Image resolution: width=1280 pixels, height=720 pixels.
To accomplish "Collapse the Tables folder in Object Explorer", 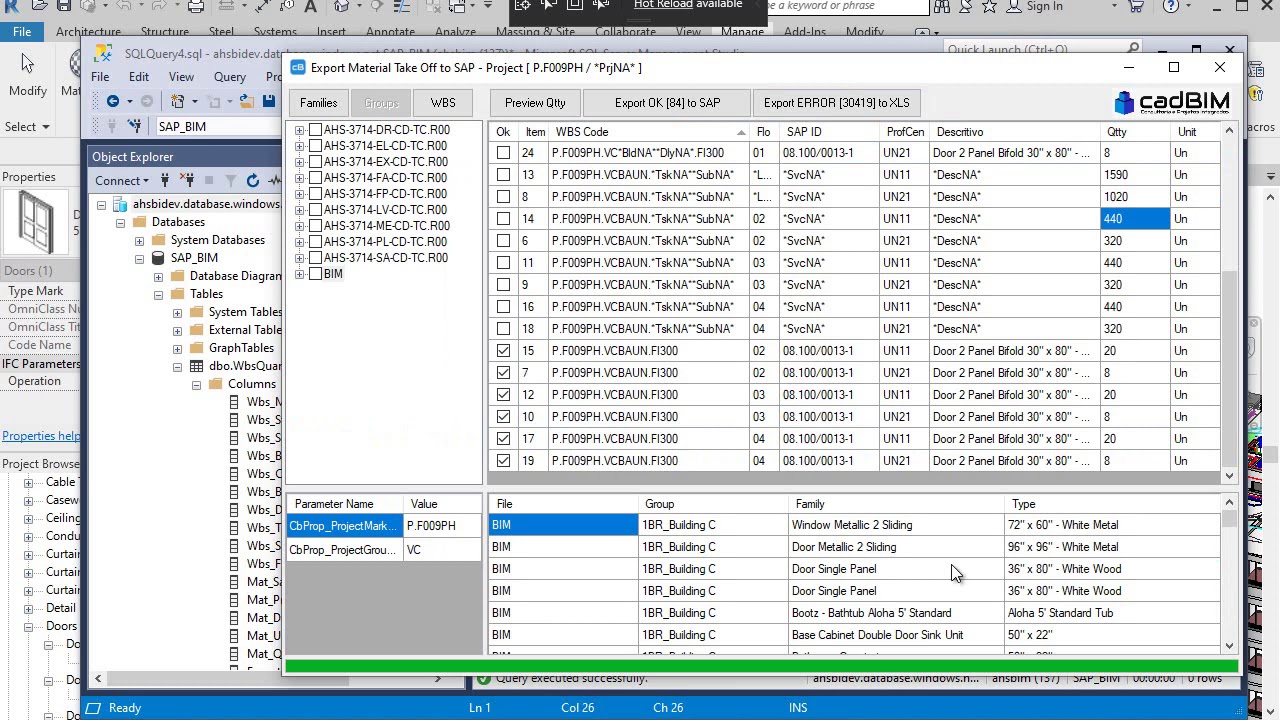I will tap(158, 294).
